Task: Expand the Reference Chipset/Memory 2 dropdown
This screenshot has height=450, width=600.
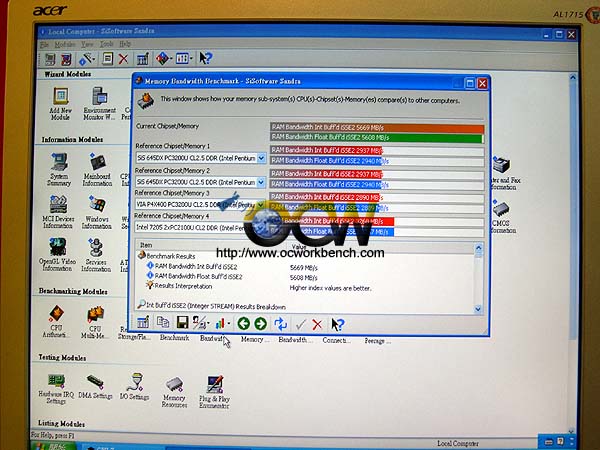Action: click(261, 182)
